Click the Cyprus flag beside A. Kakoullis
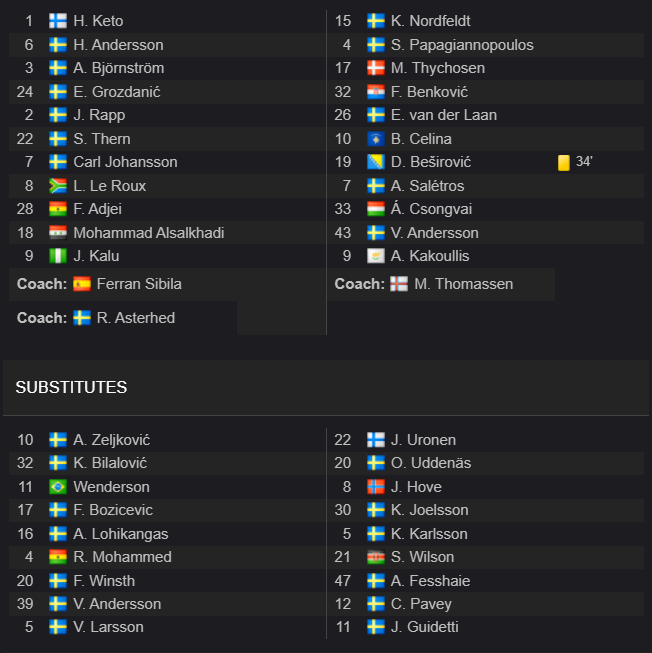 point(376,256)
